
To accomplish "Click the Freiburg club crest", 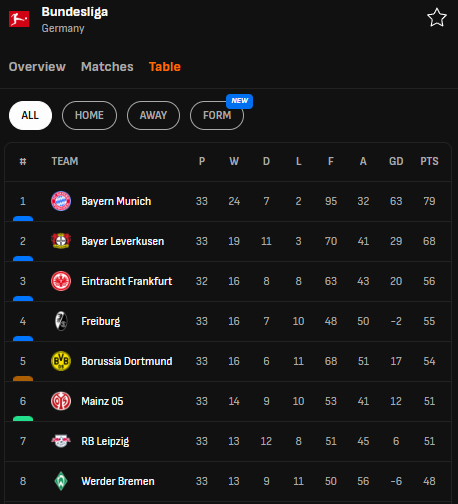I will point(61,321).
